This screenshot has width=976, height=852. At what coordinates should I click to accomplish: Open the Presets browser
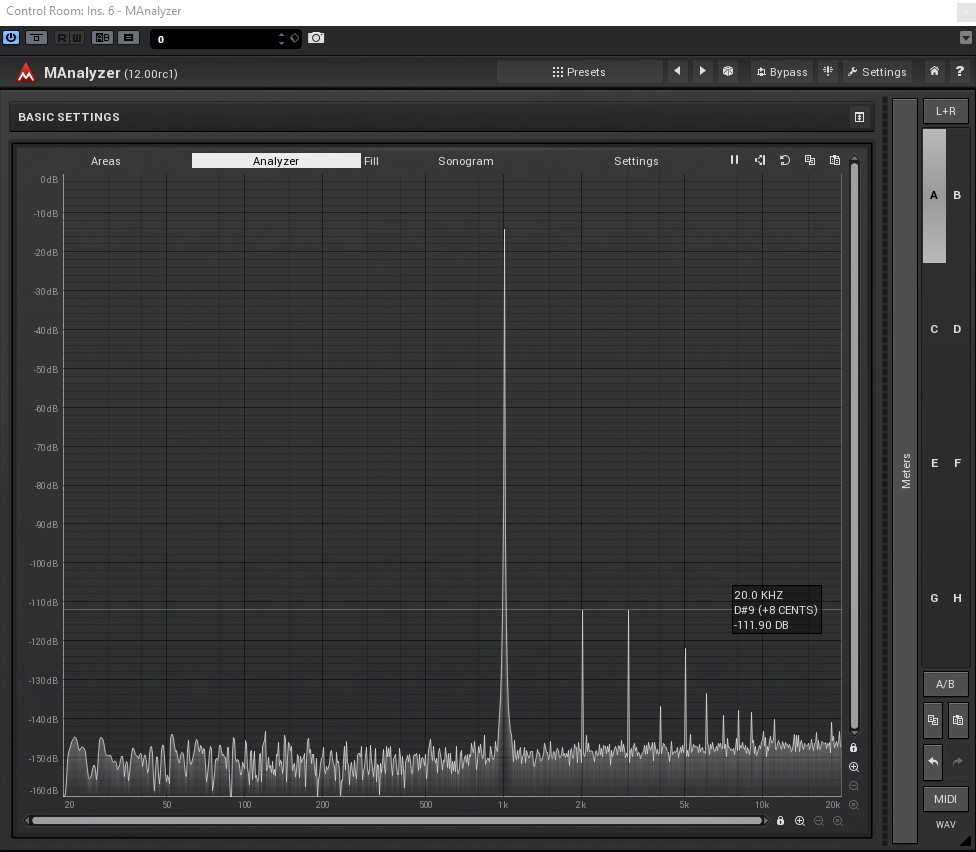click(x=579, y=72)
